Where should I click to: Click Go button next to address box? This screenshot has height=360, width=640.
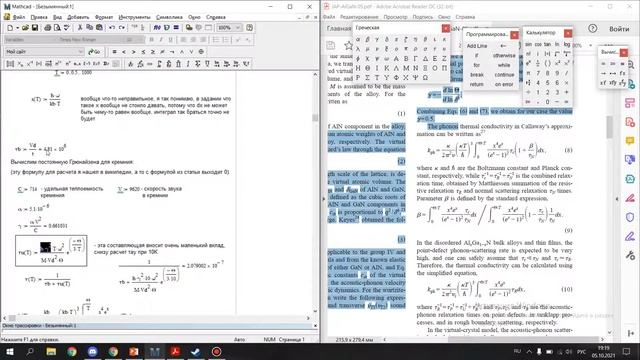94,52
